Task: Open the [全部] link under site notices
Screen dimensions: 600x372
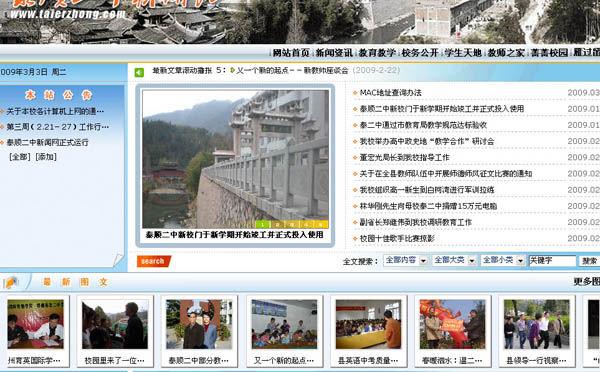Action: pos(20,157)
